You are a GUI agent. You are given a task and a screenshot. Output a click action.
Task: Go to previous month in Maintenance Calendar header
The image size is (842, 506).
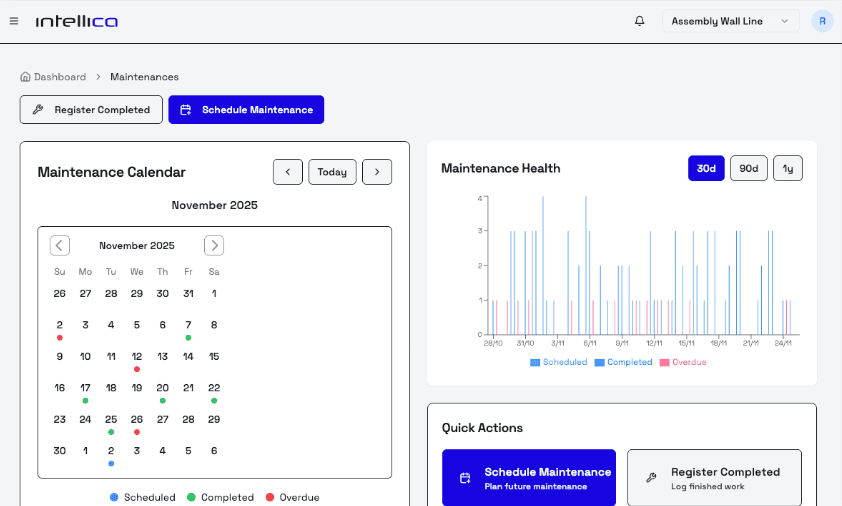tap(287, 172)
